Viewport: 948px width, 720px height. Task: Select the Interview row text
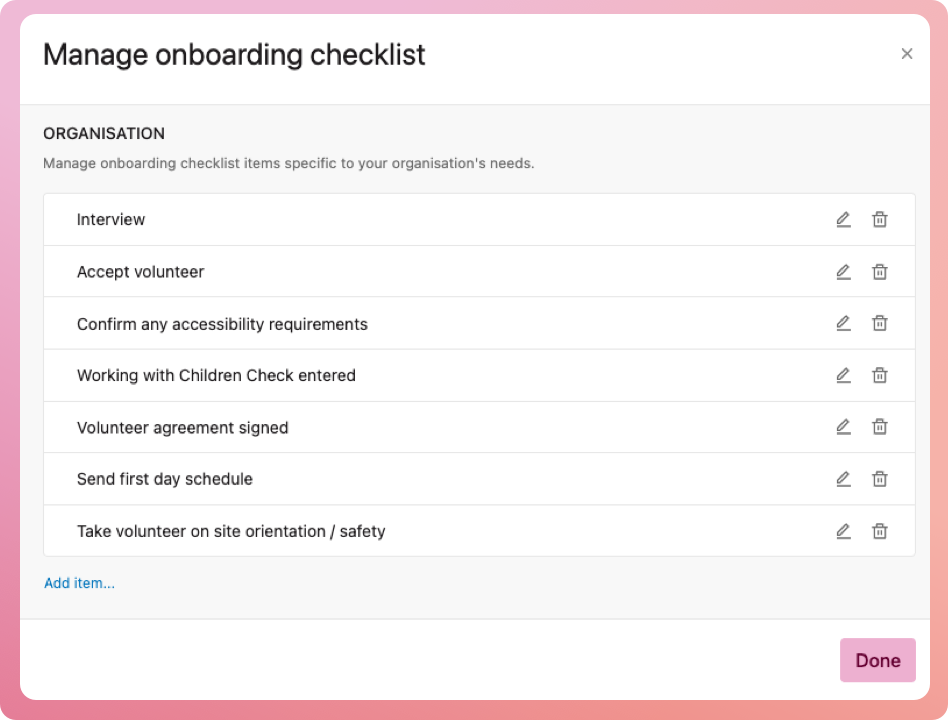(111, 220)
